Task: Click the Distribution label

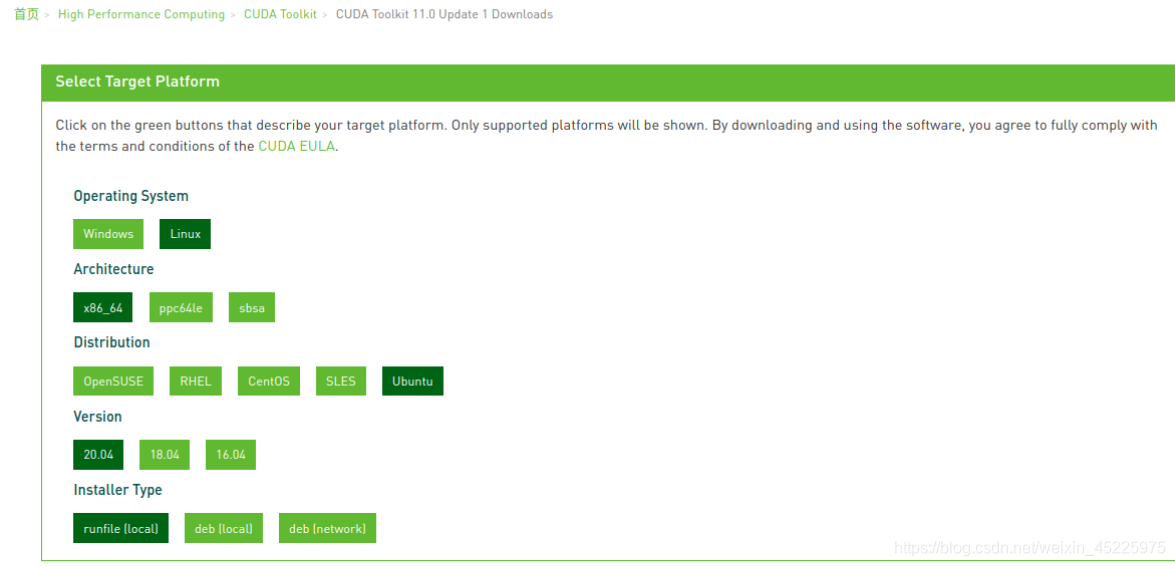Action: 112,342
